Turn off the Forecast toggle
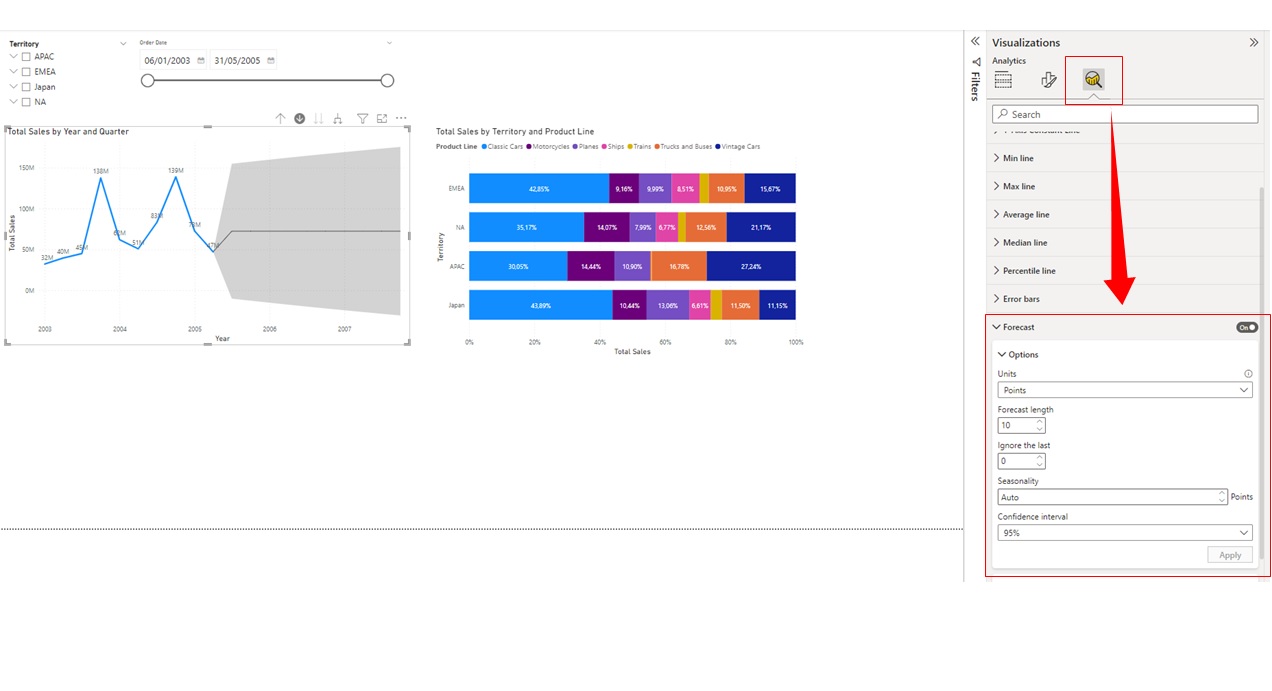The width and height of the screenshot is (1272, 691). (1246, 327)
